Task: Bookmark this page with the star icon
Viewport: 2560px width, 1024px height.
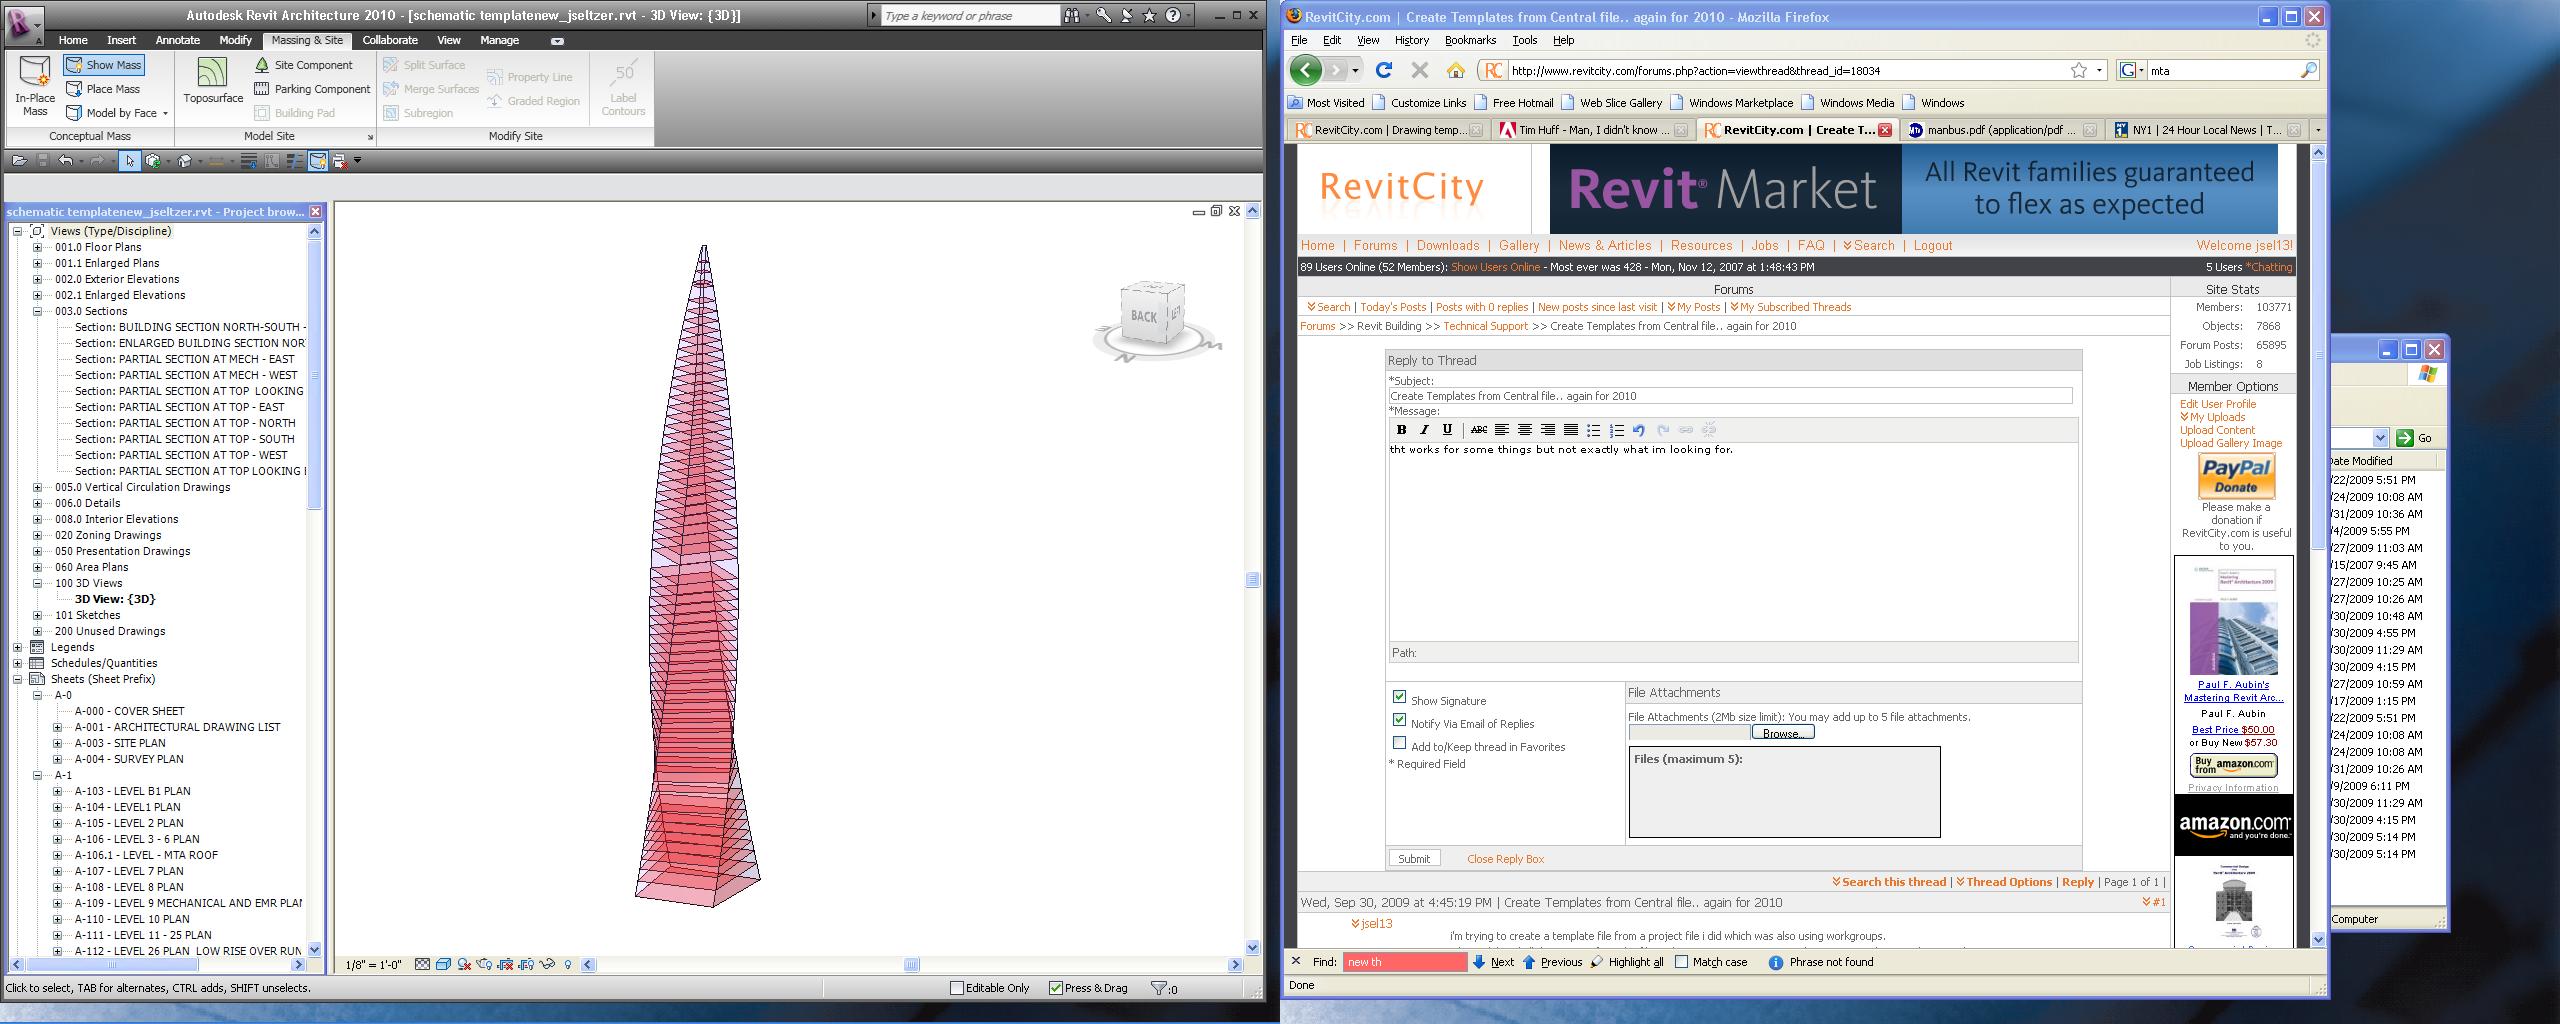Action: point(2079,70)
